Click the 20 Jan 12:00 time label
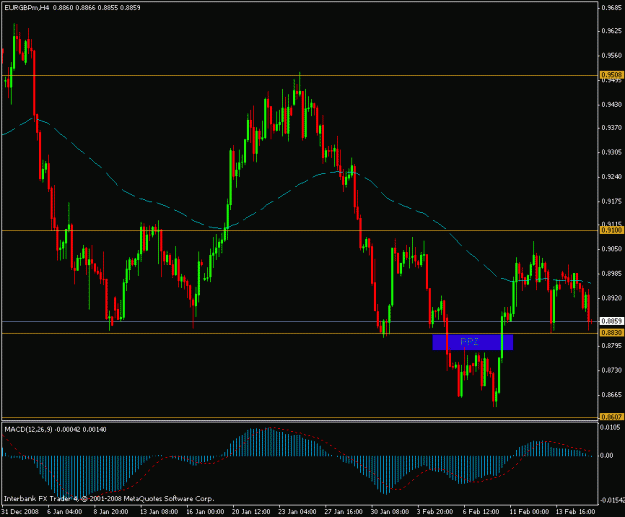Viewport: 625px width, 517px height. click(x=252, y=511)
